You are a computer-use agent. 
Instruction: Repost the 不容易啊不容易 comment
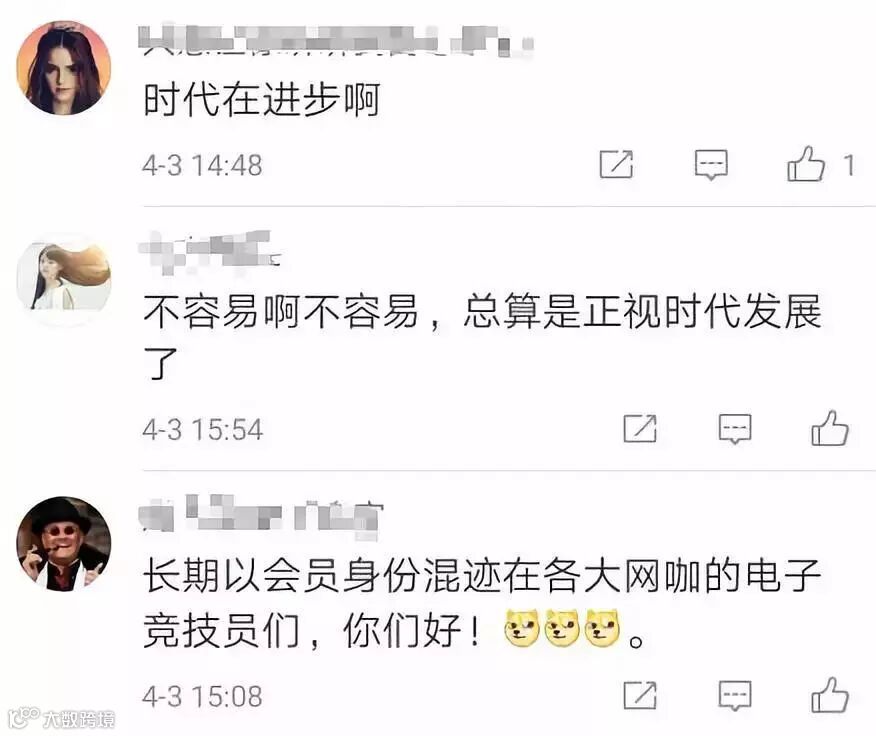[x=640, y=429]
